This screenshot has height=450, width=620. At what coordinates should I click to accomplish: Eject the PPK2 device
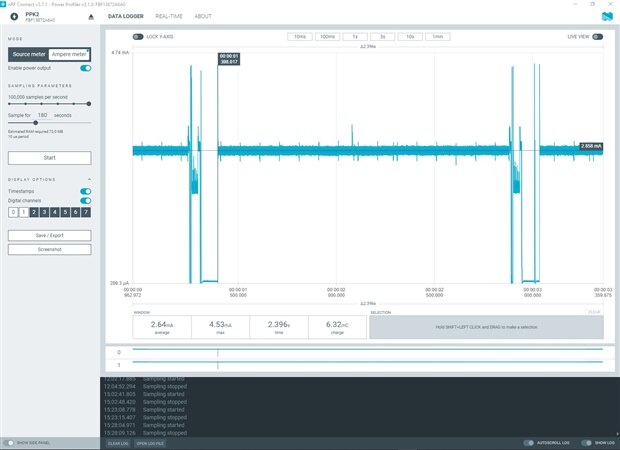[91, 17]
